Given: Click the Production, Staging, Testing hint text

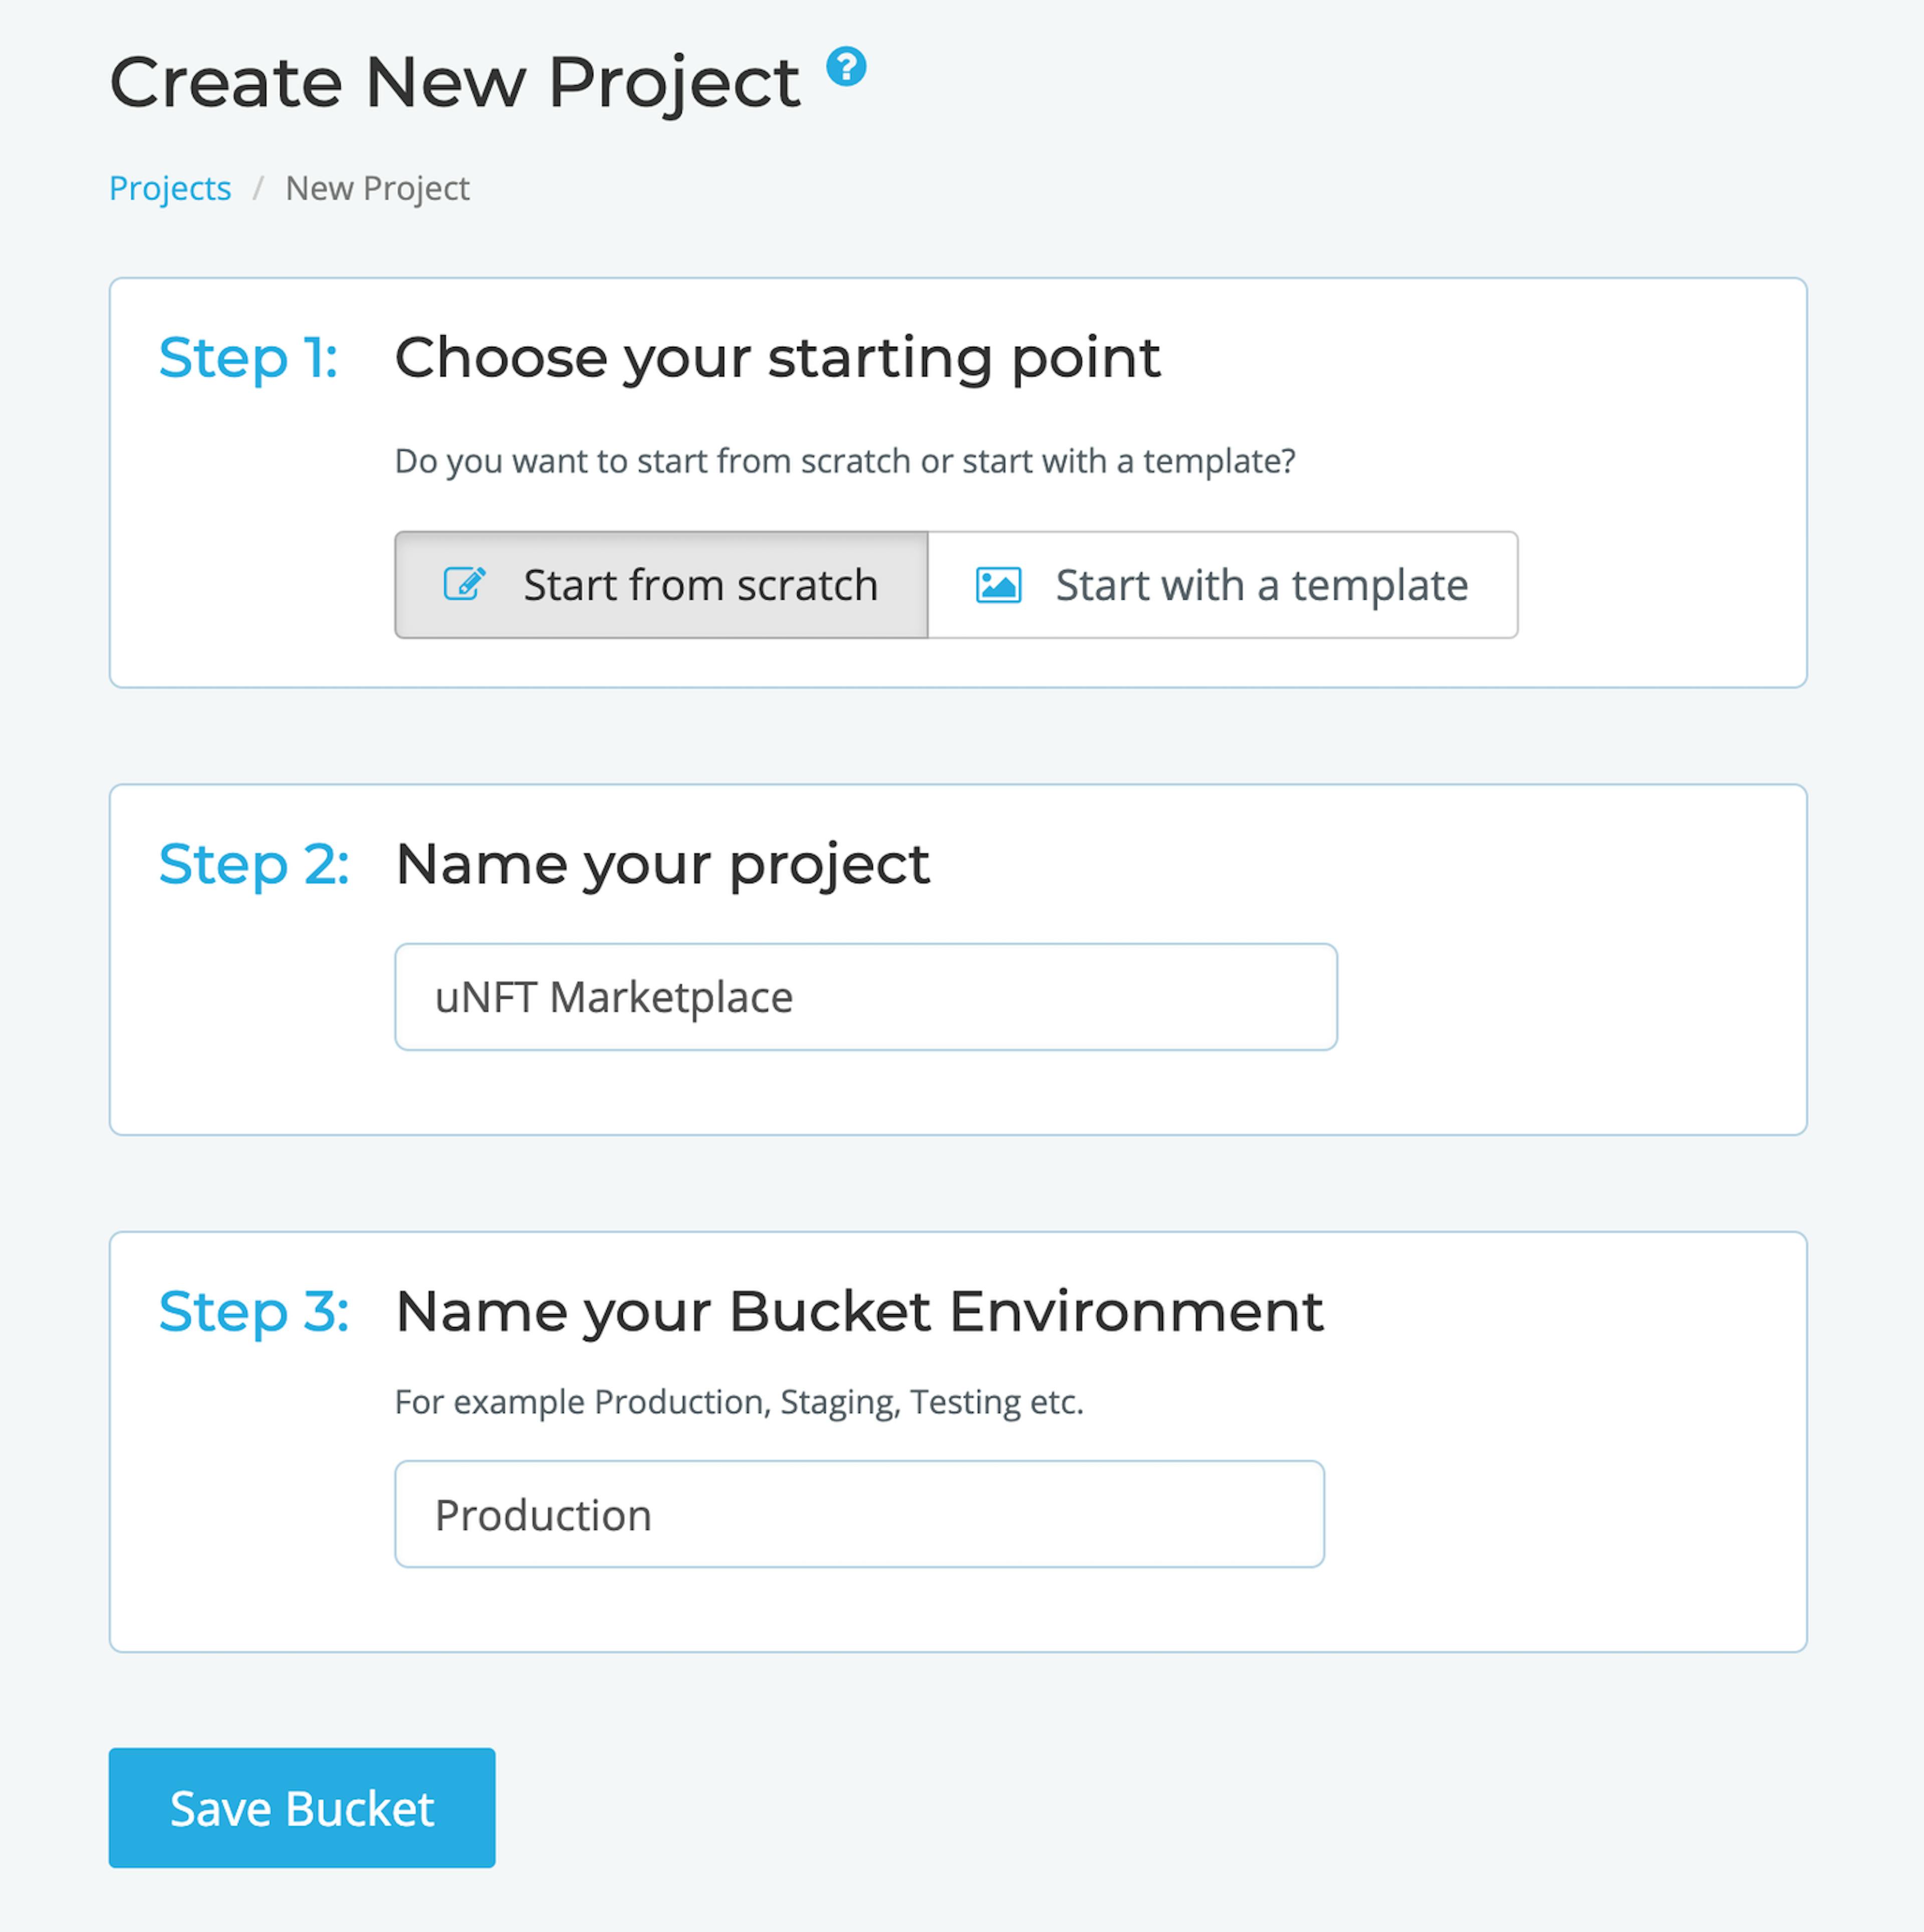Looking at the screenshot, I should coord(739,1402).
